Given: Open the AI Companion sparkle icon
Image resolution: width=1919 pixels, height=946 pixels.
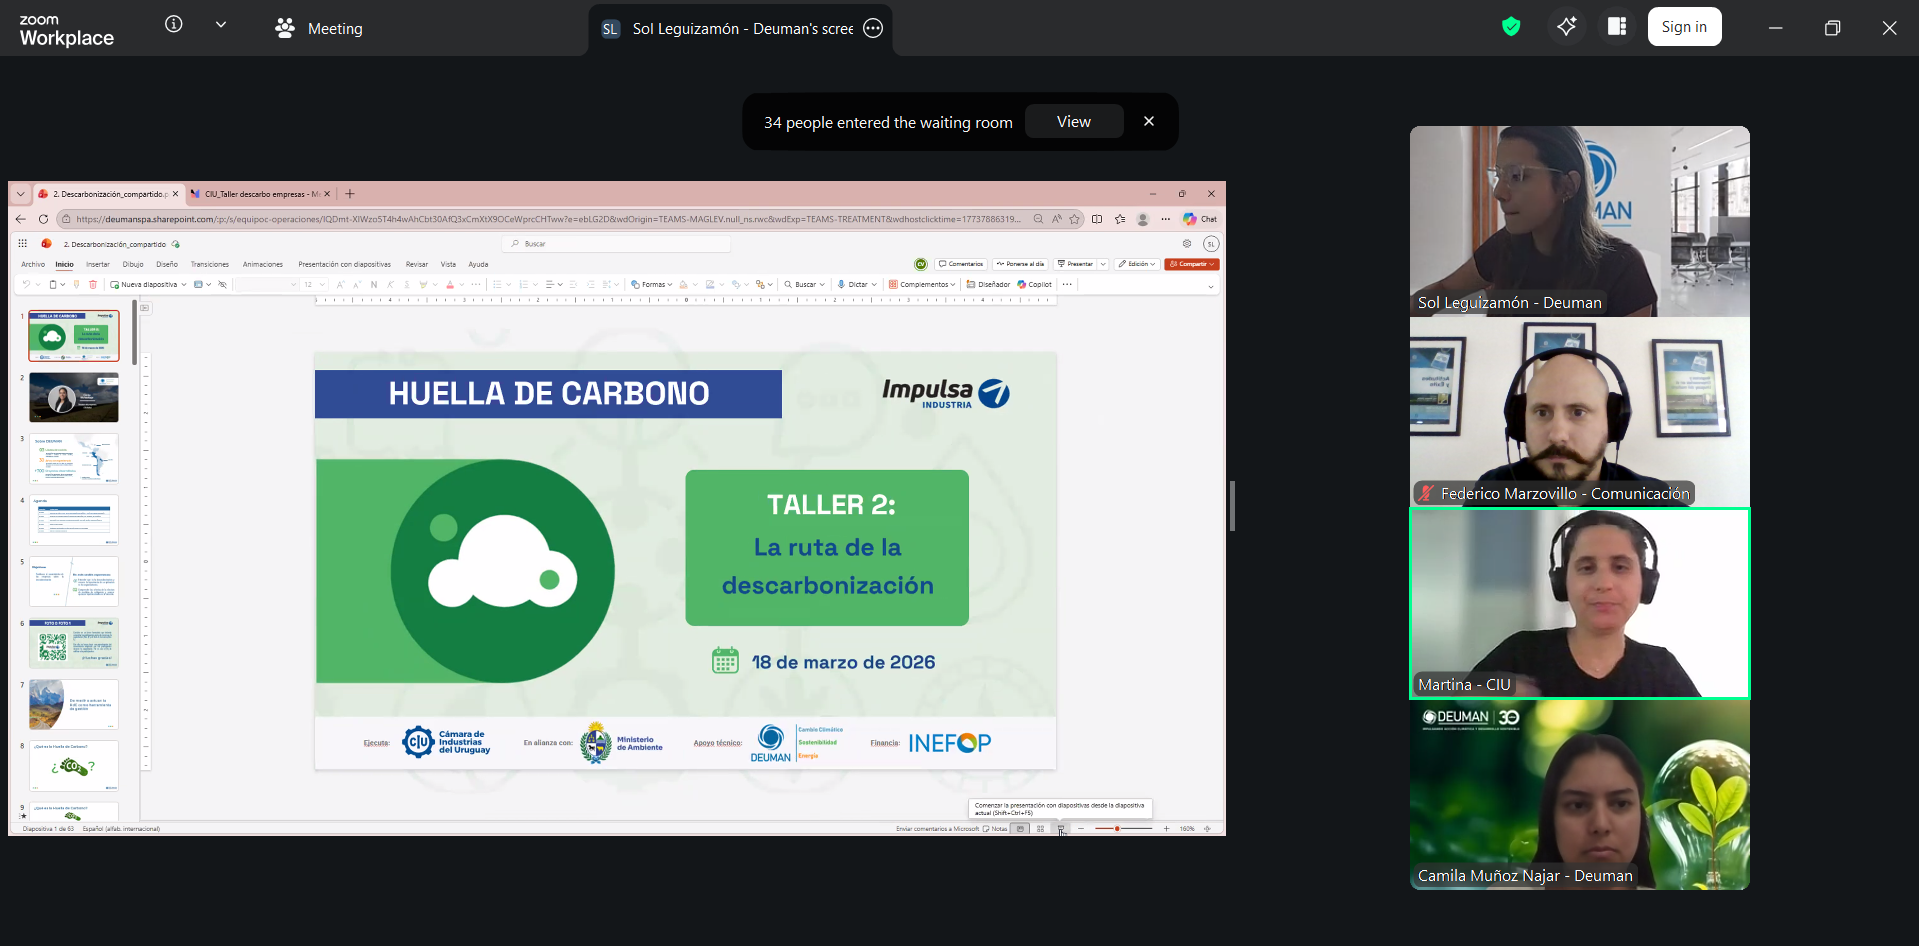Looking at the screenshot, I should tap(1566, 27).
